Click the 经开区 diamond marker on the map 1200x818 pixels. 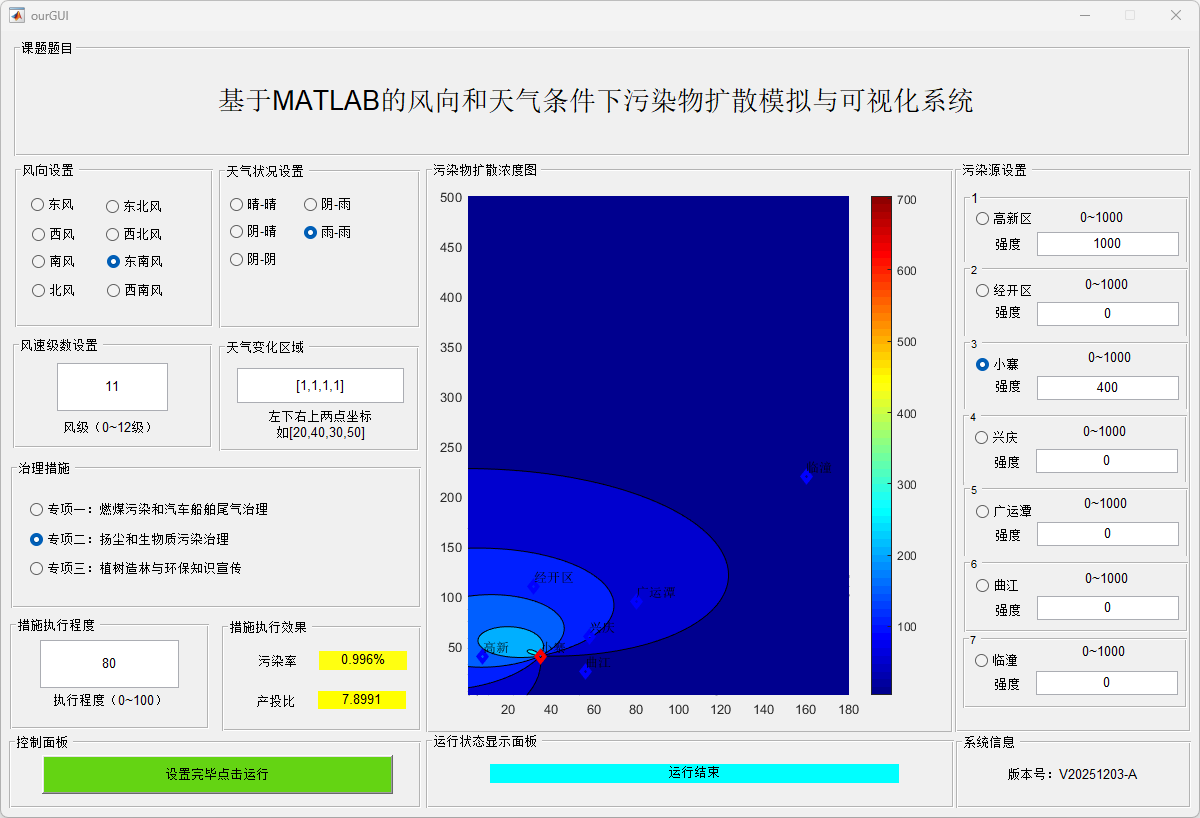click(533, 586)
